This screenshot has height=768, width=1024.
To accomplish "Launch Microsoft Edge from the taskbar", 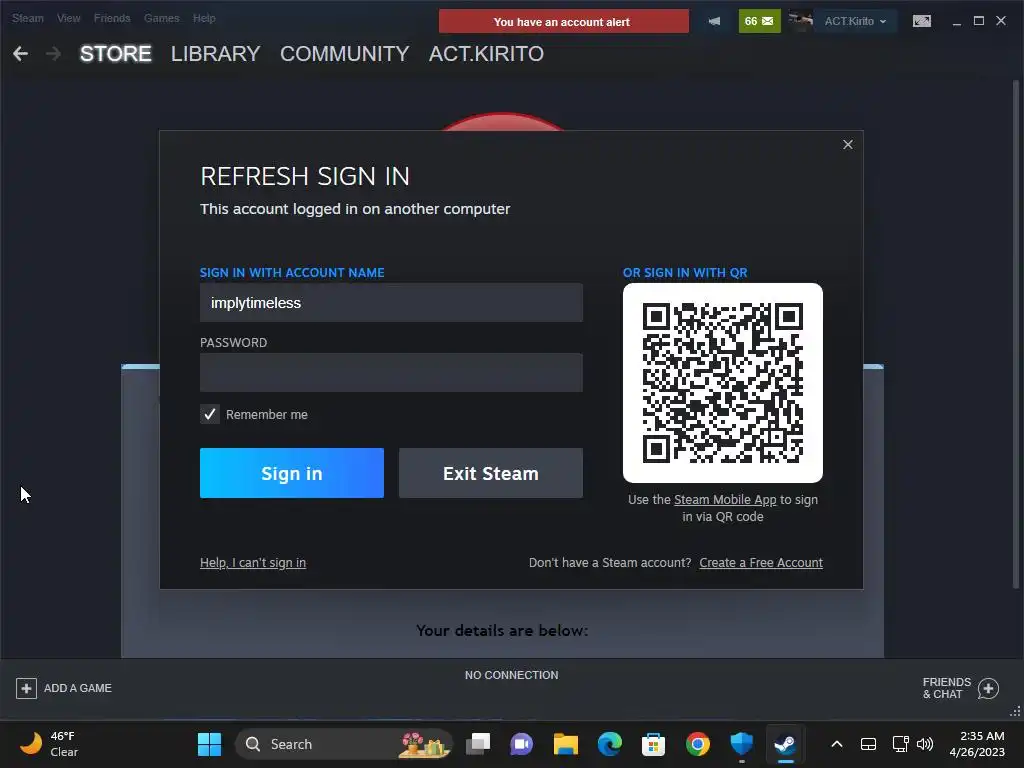I will (x=609, y=744).
